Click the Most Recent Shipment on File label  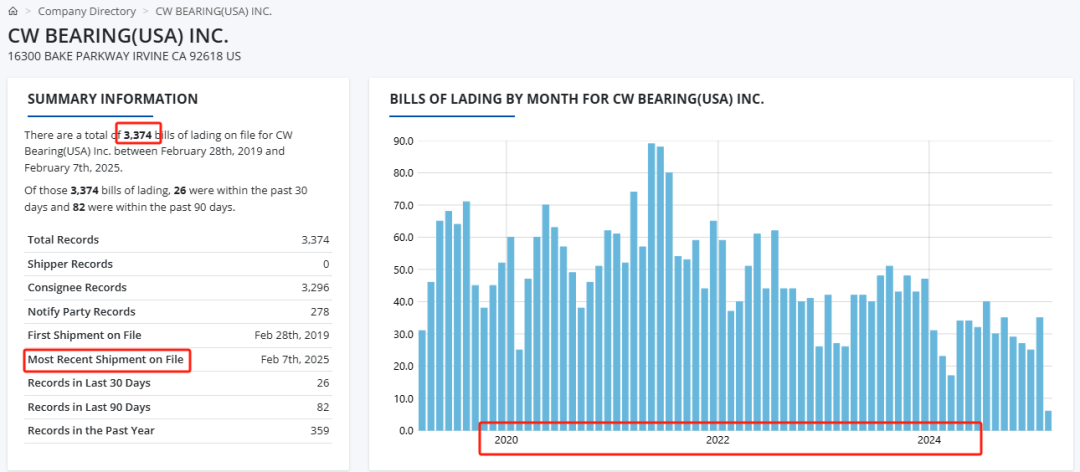pyautogui.click(x=107, y=359)
